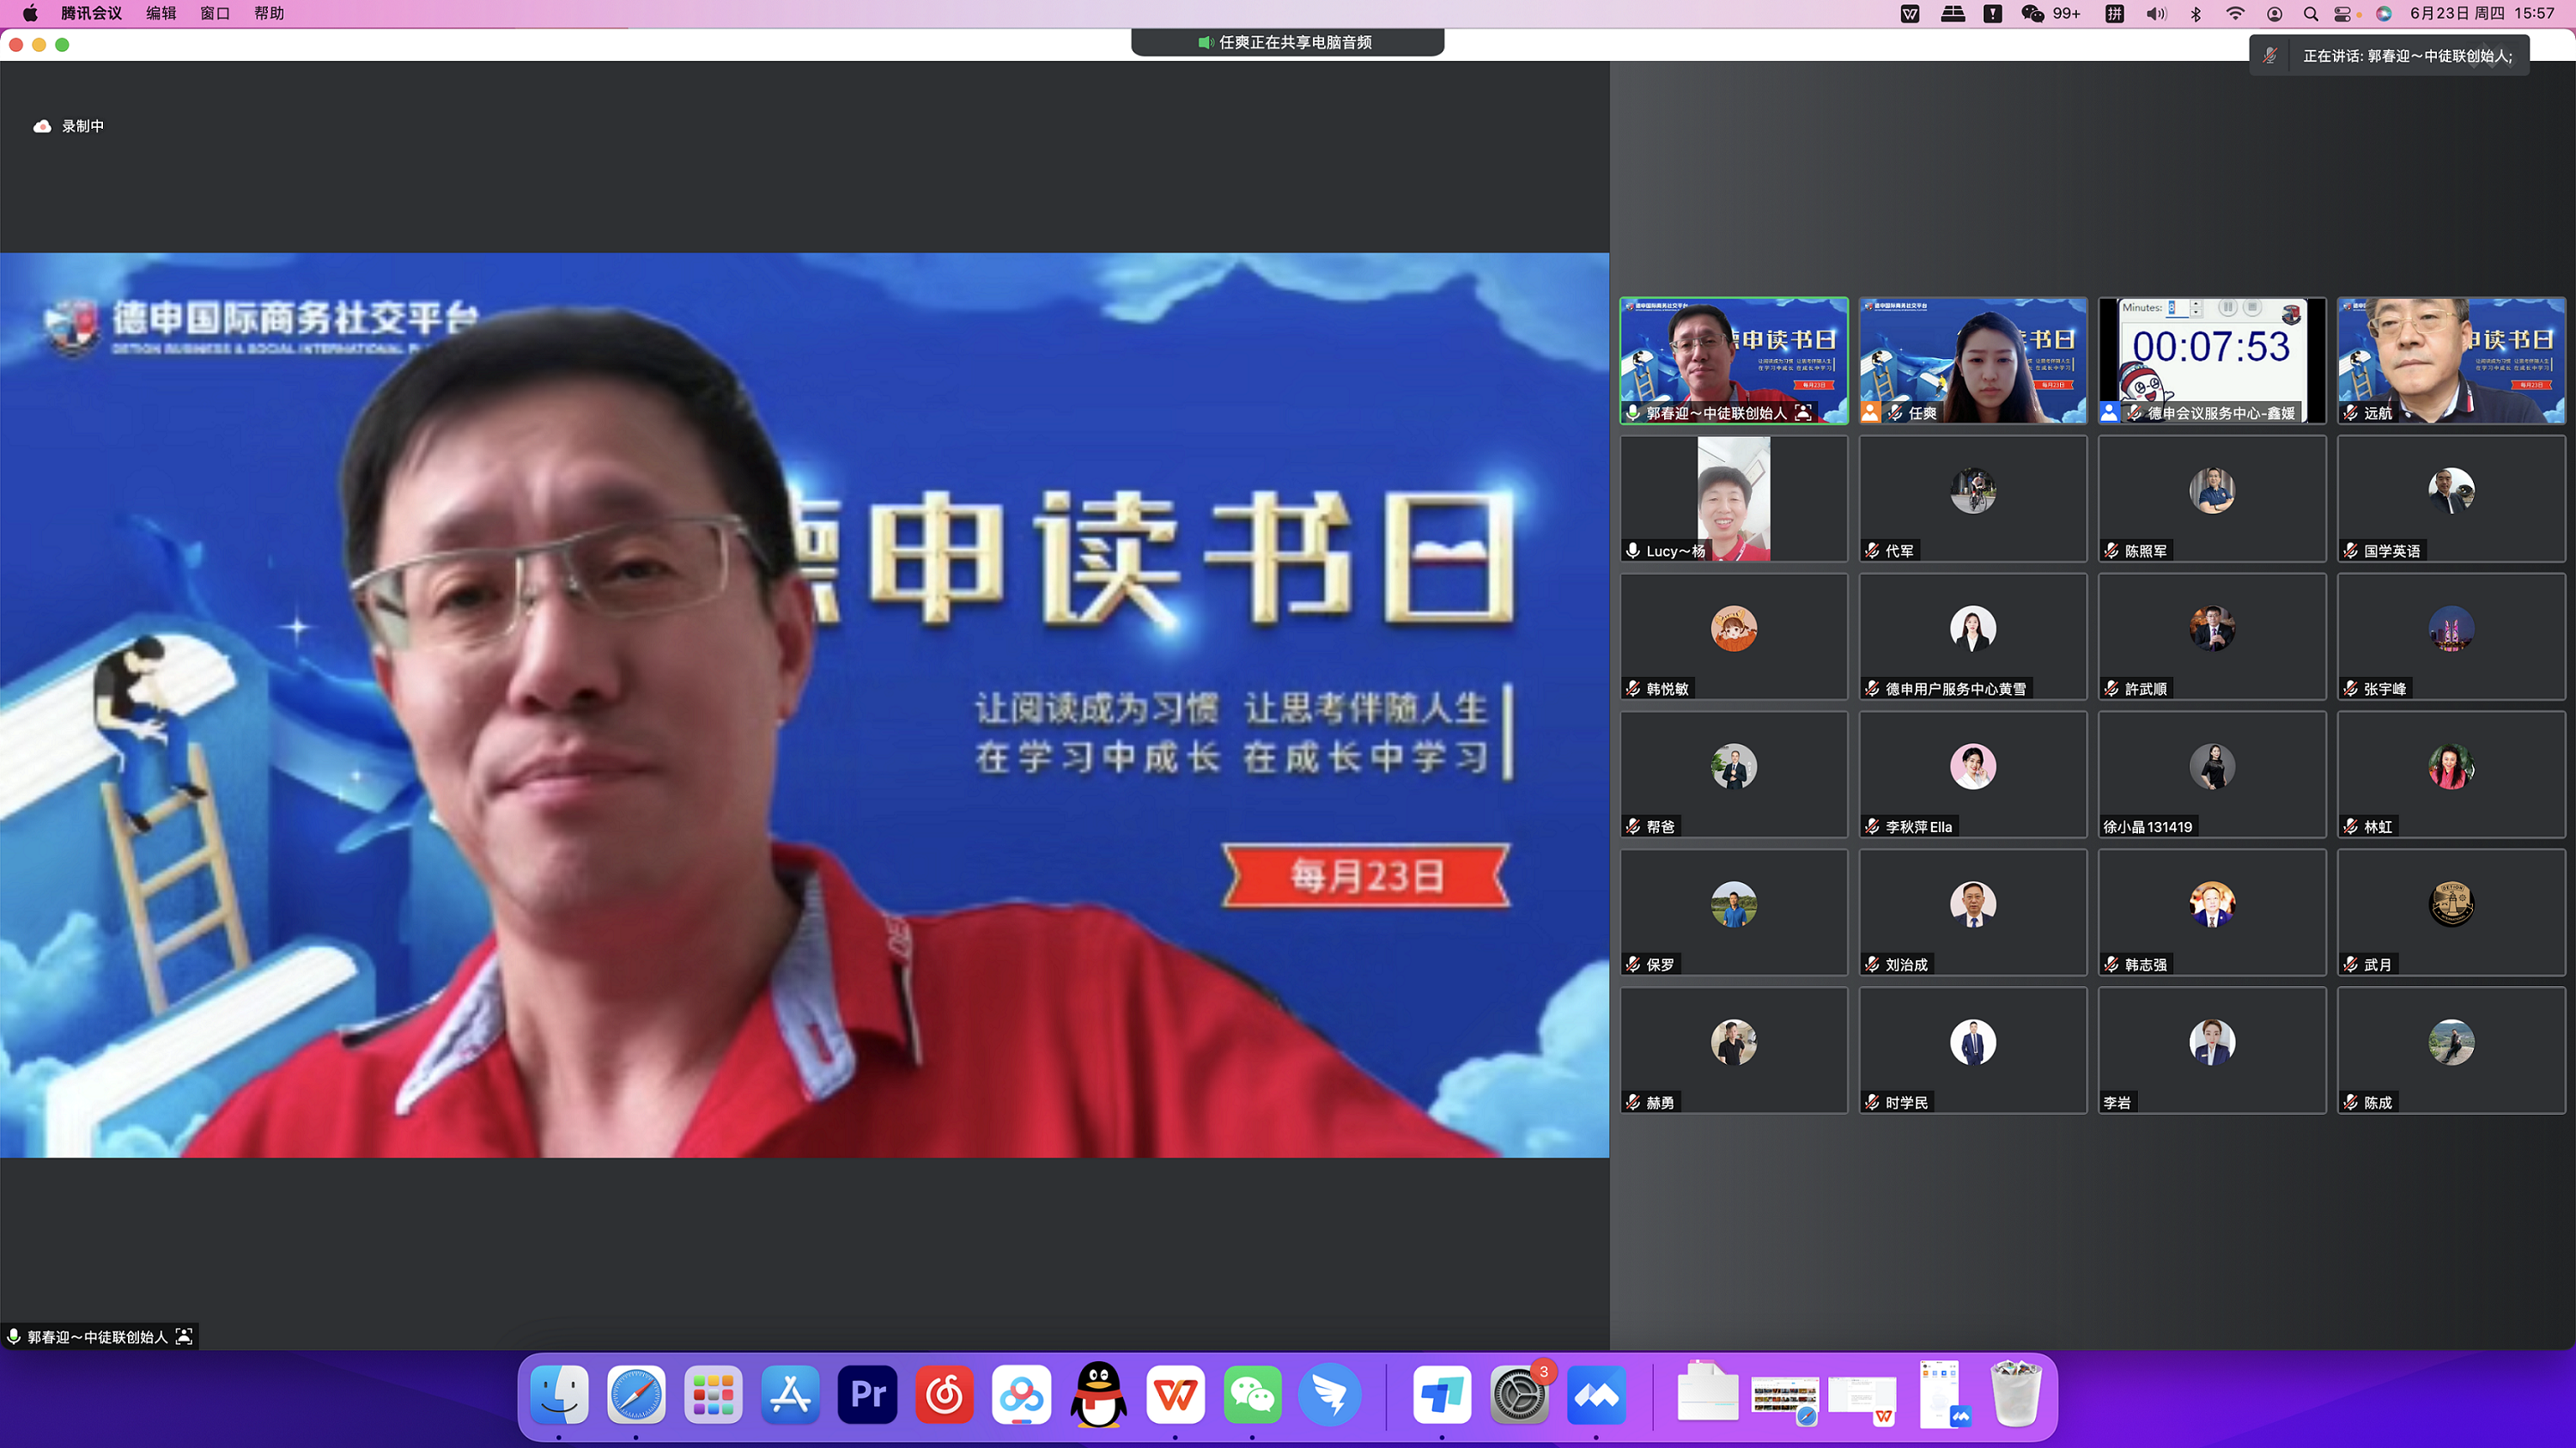Select 韩悦敏 participant tile

pyautogui.click(x=1733, y=636)
